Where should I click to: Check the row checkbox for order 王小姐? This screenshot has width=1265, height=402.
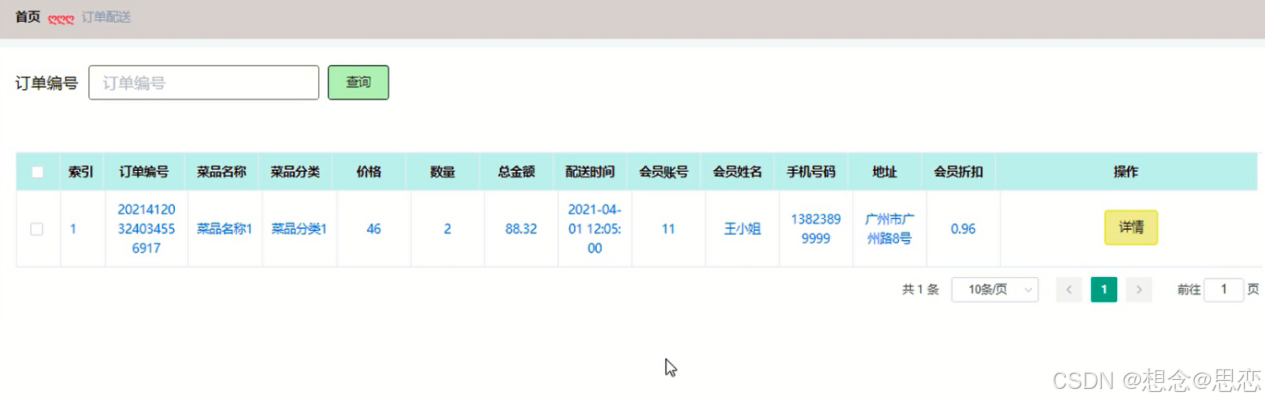pos(38,229)
